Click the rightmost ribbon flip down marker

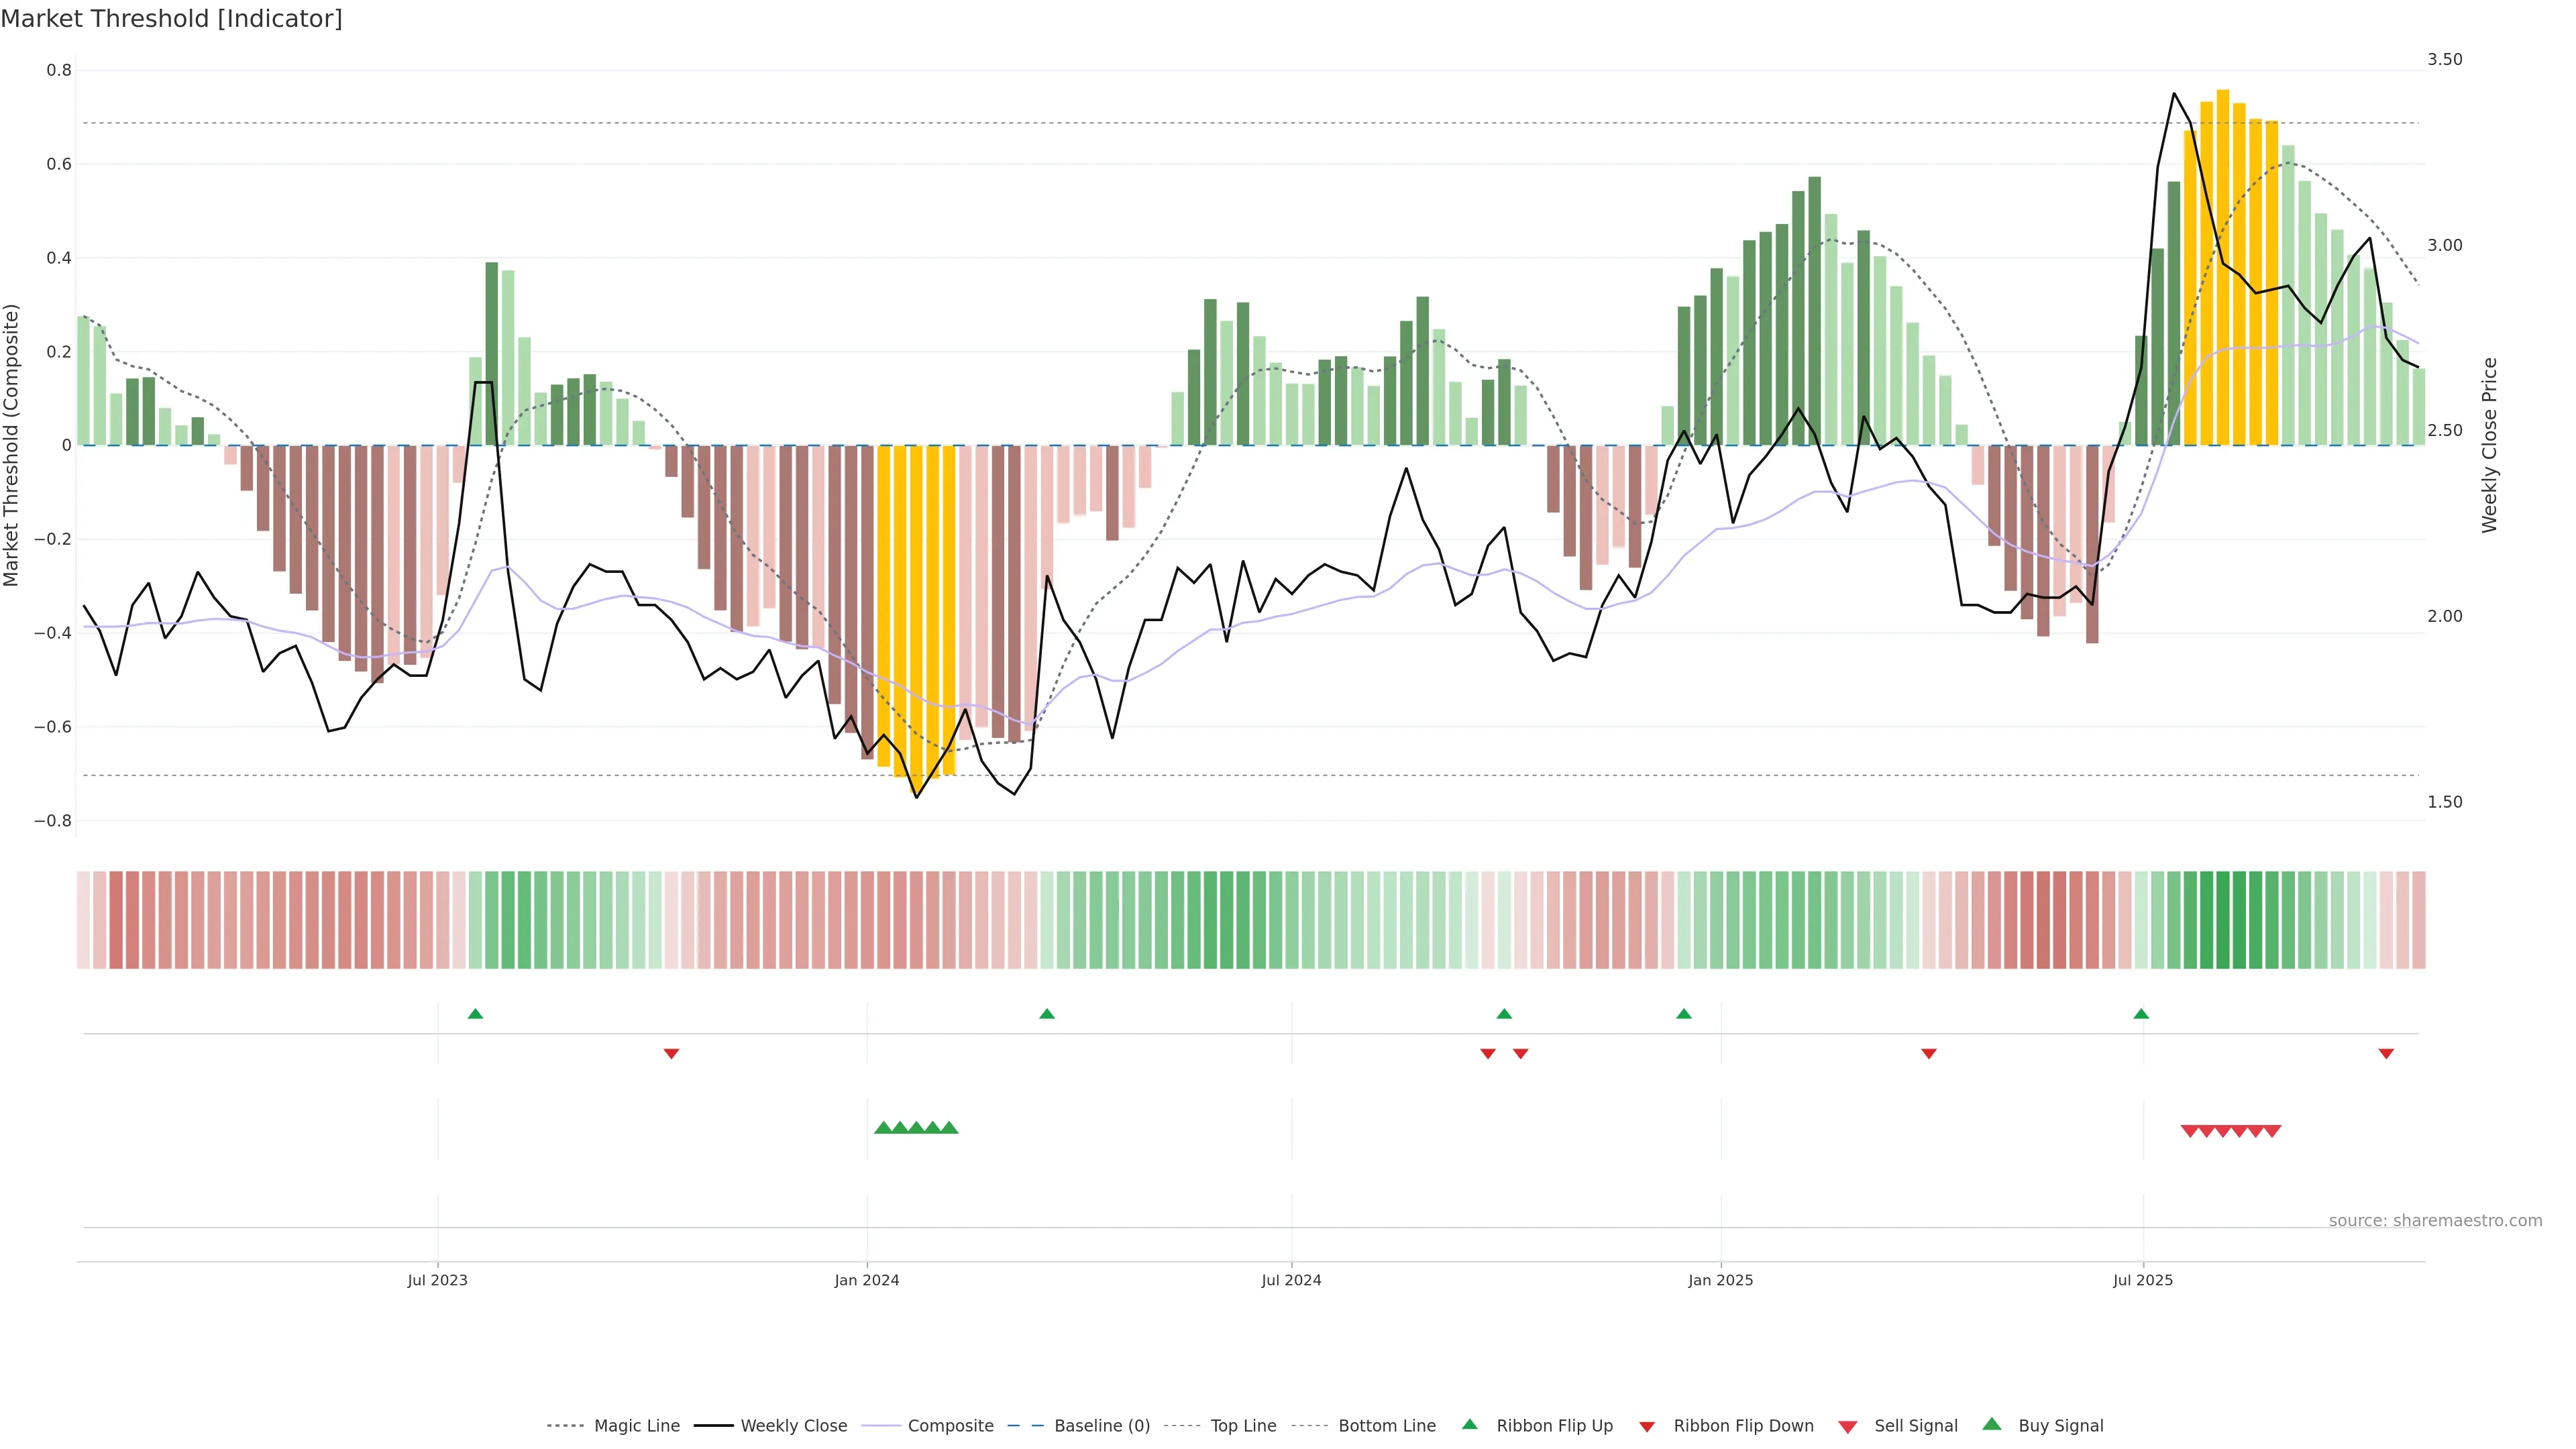coord(2386,1053)
